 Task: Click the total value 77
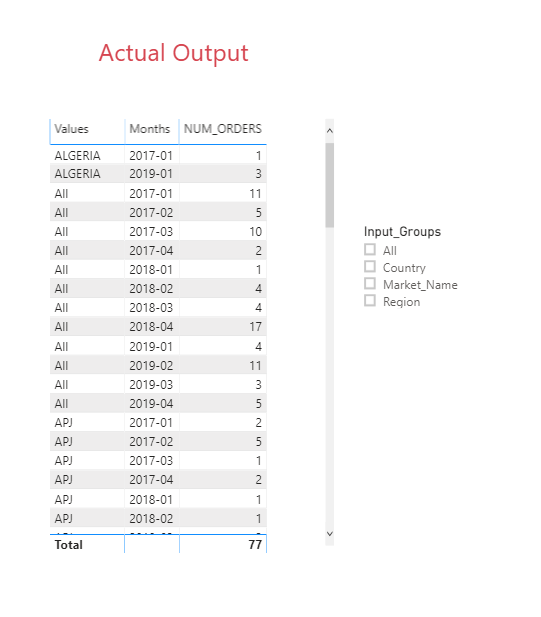coord(255,545)
